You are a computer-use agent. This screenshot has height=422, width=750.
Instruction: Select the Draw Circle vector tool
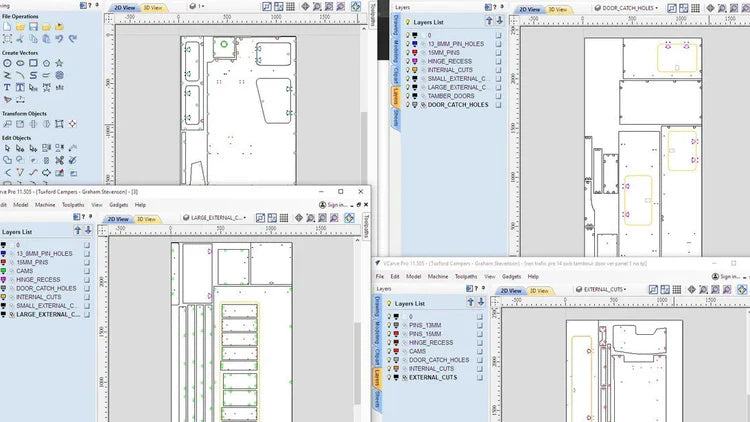[7, 63]
